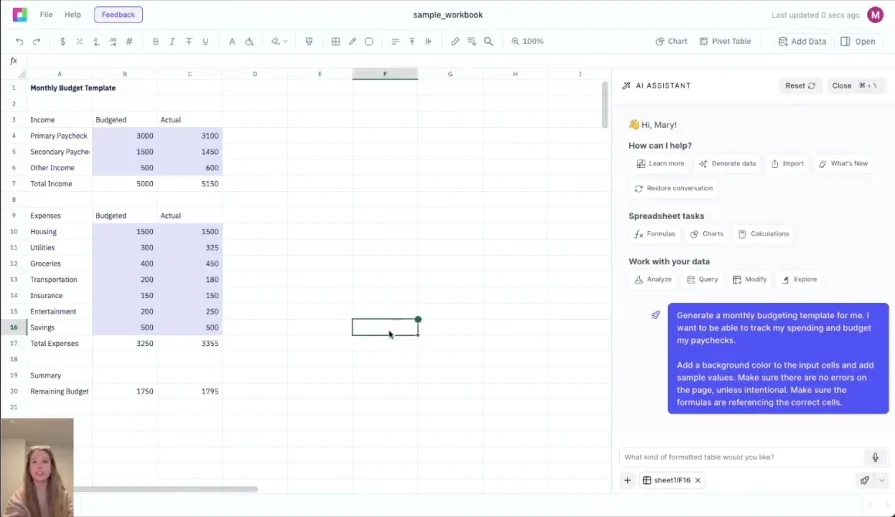The image size is (895, 517).
Task: Click the Total Income cell
Action: pyautogui.click(x=59, y=184)
